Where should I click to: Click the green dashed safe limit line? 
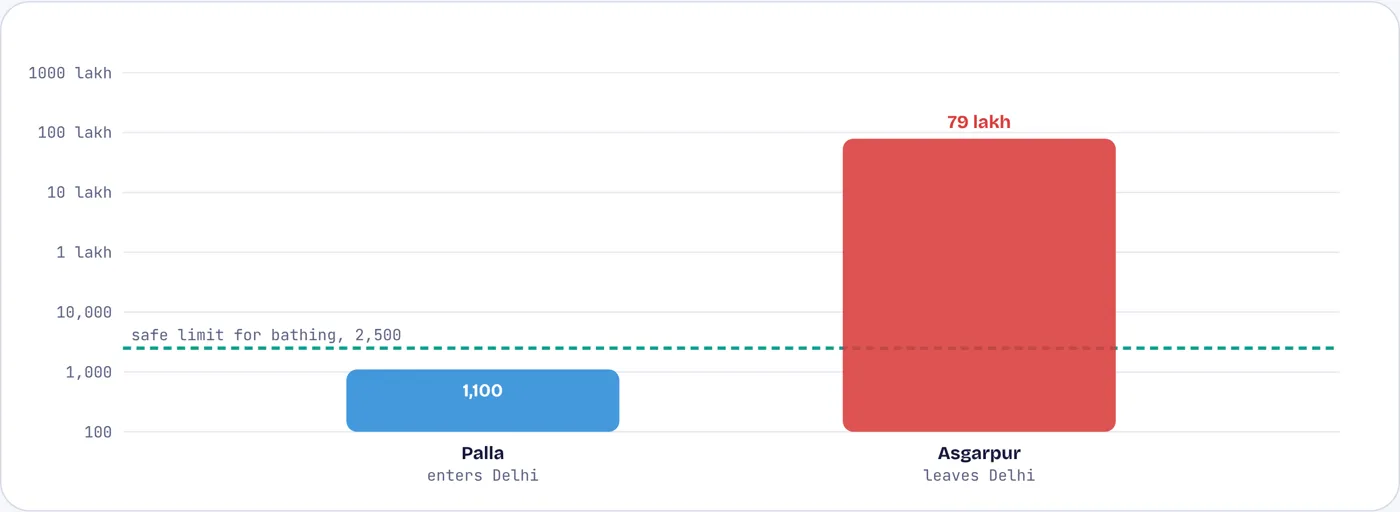tap(728, 348)
